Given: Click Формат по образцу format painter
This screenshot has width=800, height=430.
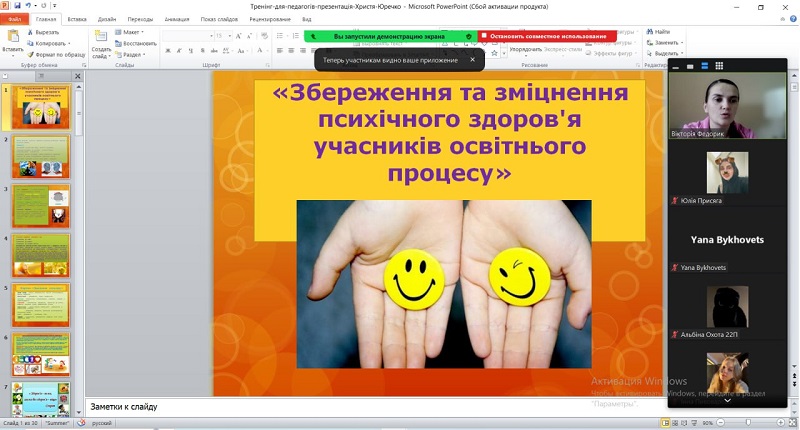Looking at the screenshot, I should click(x=56, y=54).
